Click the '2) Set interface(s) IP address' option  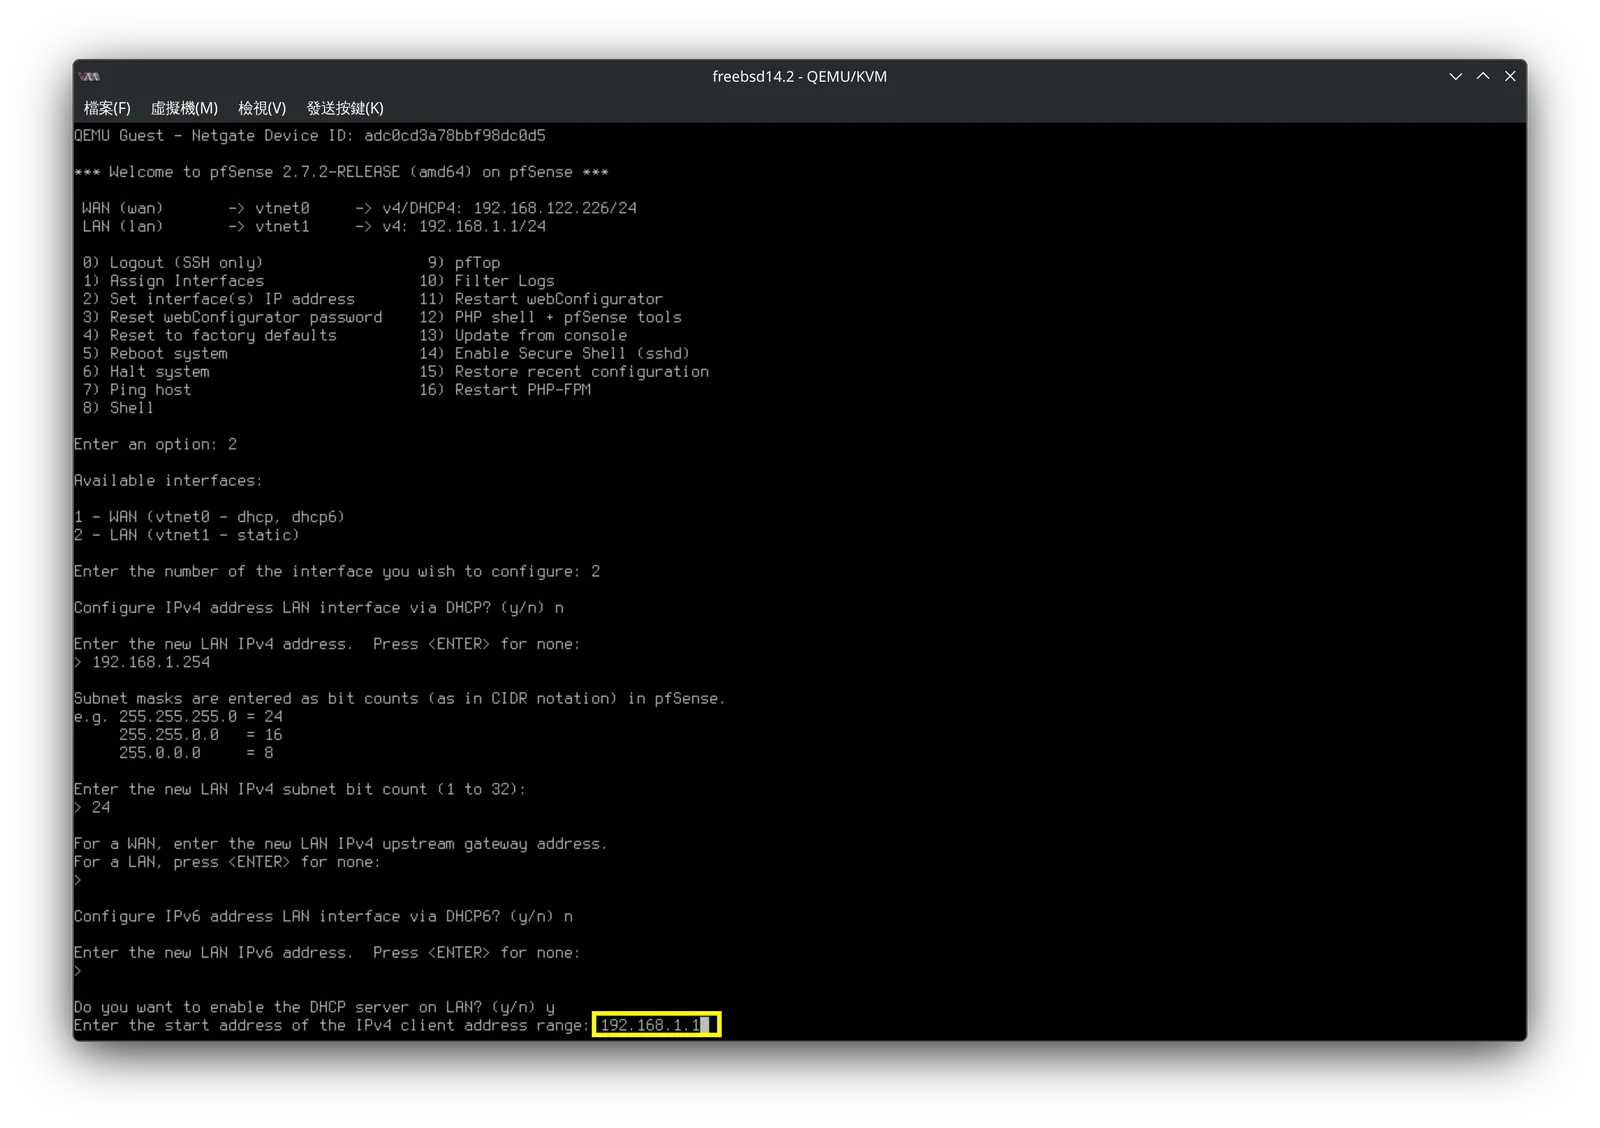pos(219,299)
